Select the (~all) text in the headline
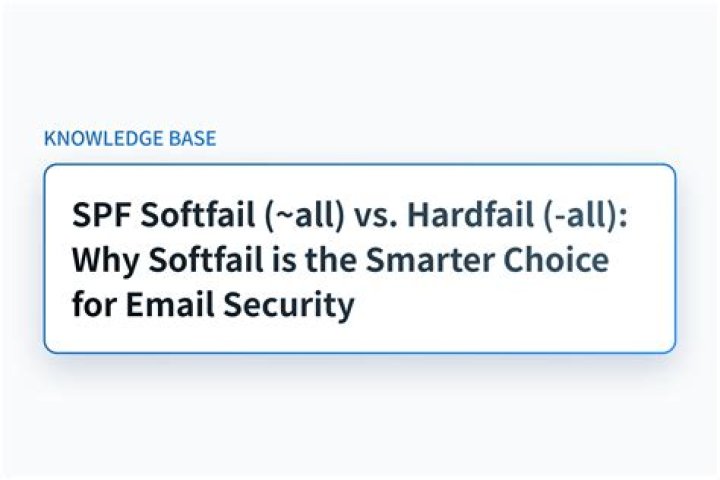Viewport: 720px width, 480px height. (x=304, y=215)
